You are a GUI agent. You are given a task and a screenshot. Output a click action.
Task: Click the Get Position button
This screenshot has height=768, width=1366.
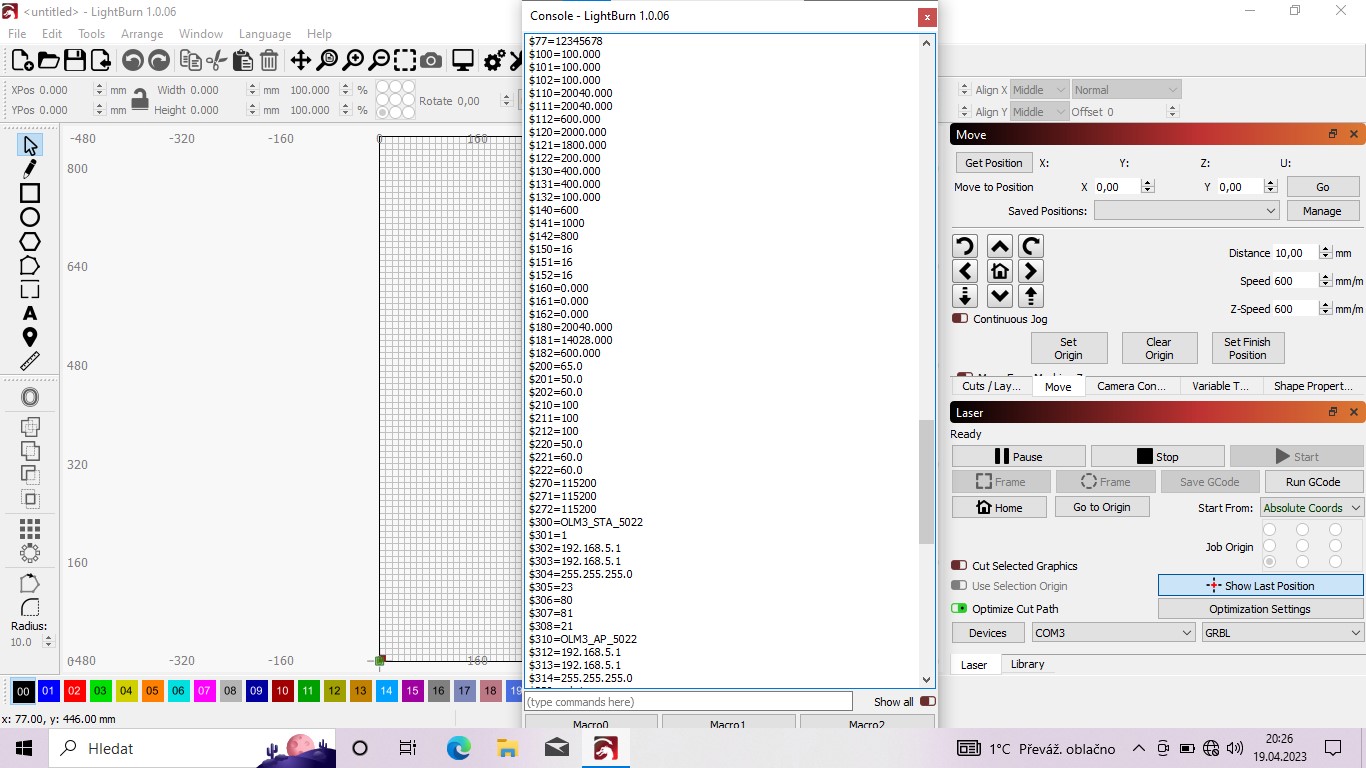click(x=993, y=163)
